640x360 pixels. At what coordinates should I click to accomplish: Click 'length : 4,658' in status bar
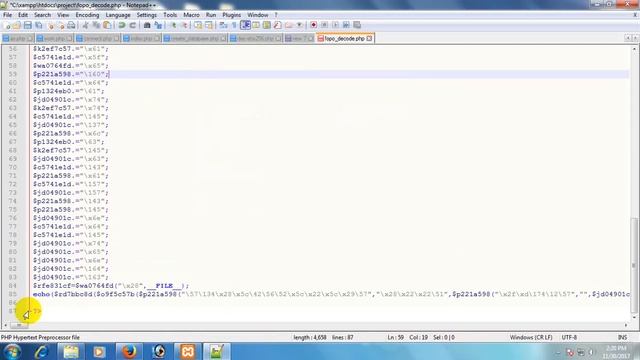(309, 338)
